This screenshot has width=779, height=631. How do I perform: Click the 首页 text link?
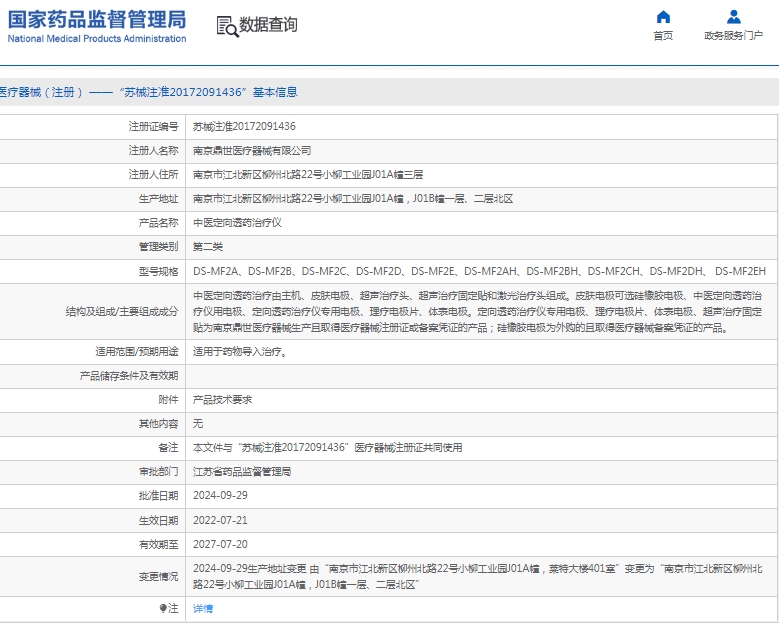tap(663, 36)
